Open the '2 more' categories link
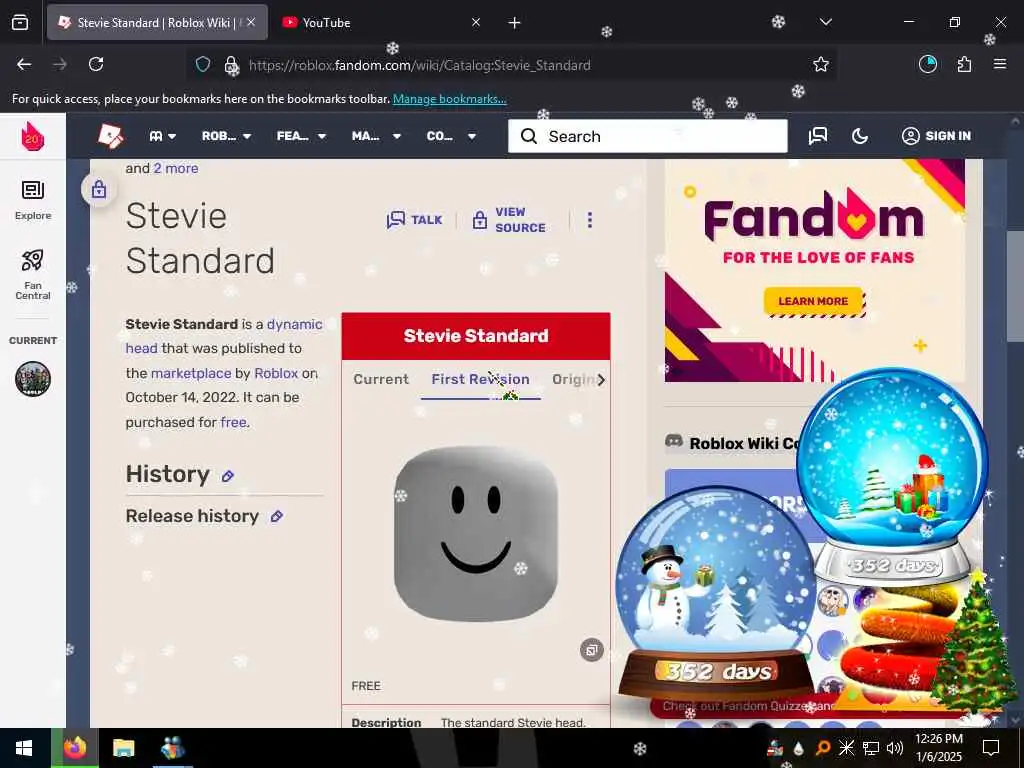Screen dimensions: 1024x768 point(176,168)
